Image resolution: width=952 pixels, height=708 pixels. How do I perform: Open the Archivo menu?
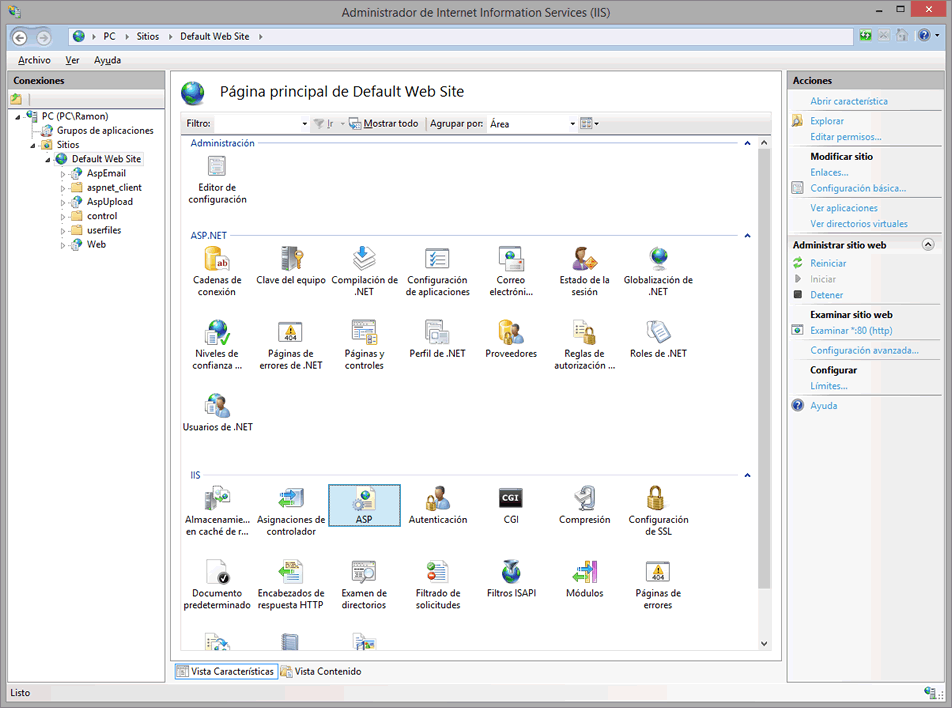point(34,60)
